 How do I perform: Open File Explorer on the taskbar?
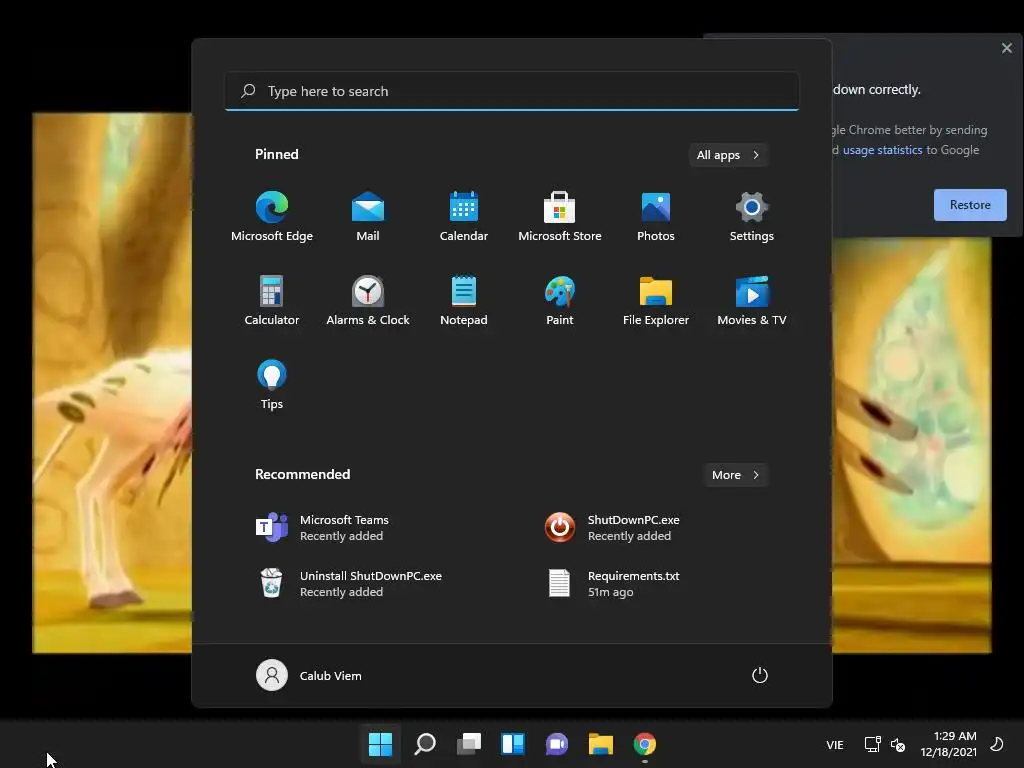(x=601, y=744)
